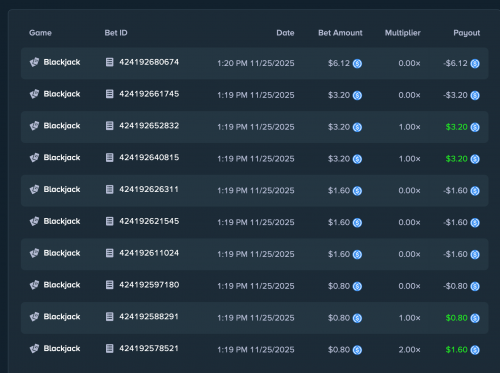The height and width of the screenshot is (373, 500).
Task: Select -$1.60 payout in row 424192621545
Action: click(x=455, y=222)
